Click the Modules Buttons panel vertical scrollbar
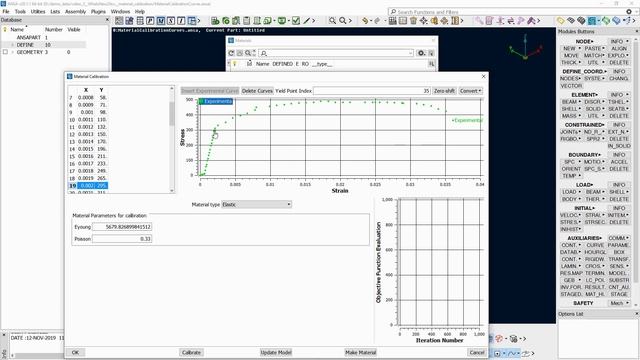Screen dimensions: 640x360 pyautogui.click(x=636, y=163)
